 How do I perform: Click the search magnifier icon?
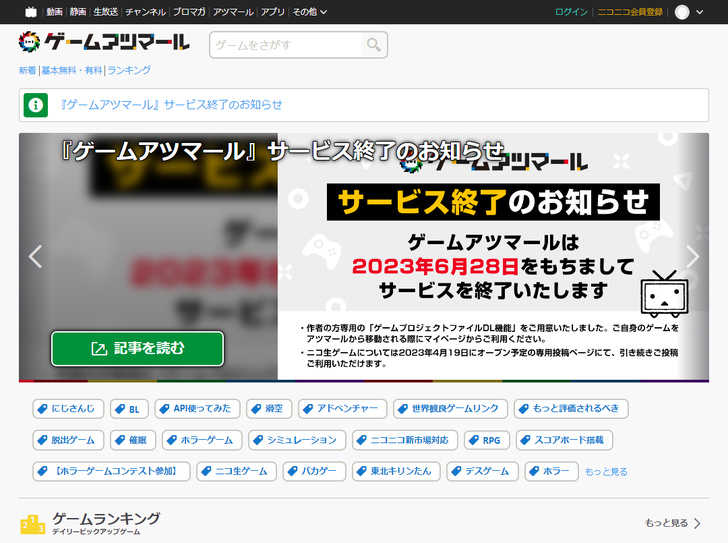coord(374,45)
